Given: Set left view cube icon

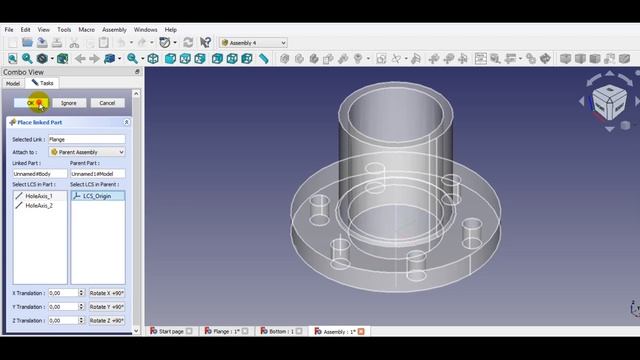Looking at the screenshot, I should (247, 59).
